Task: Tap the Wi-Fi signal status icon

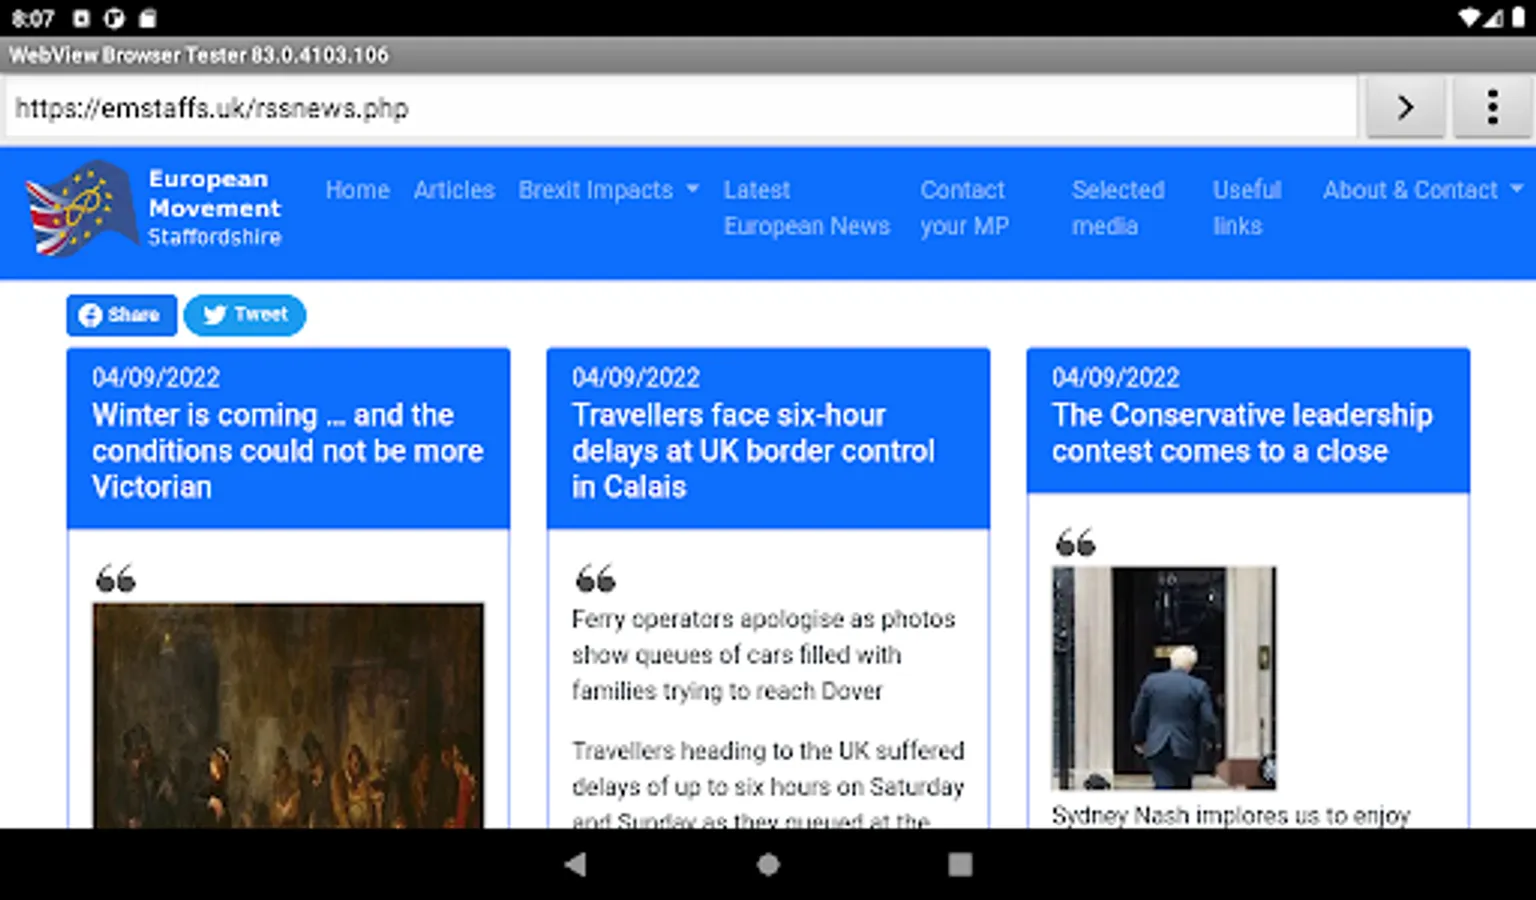Action: coord(1469,18)
